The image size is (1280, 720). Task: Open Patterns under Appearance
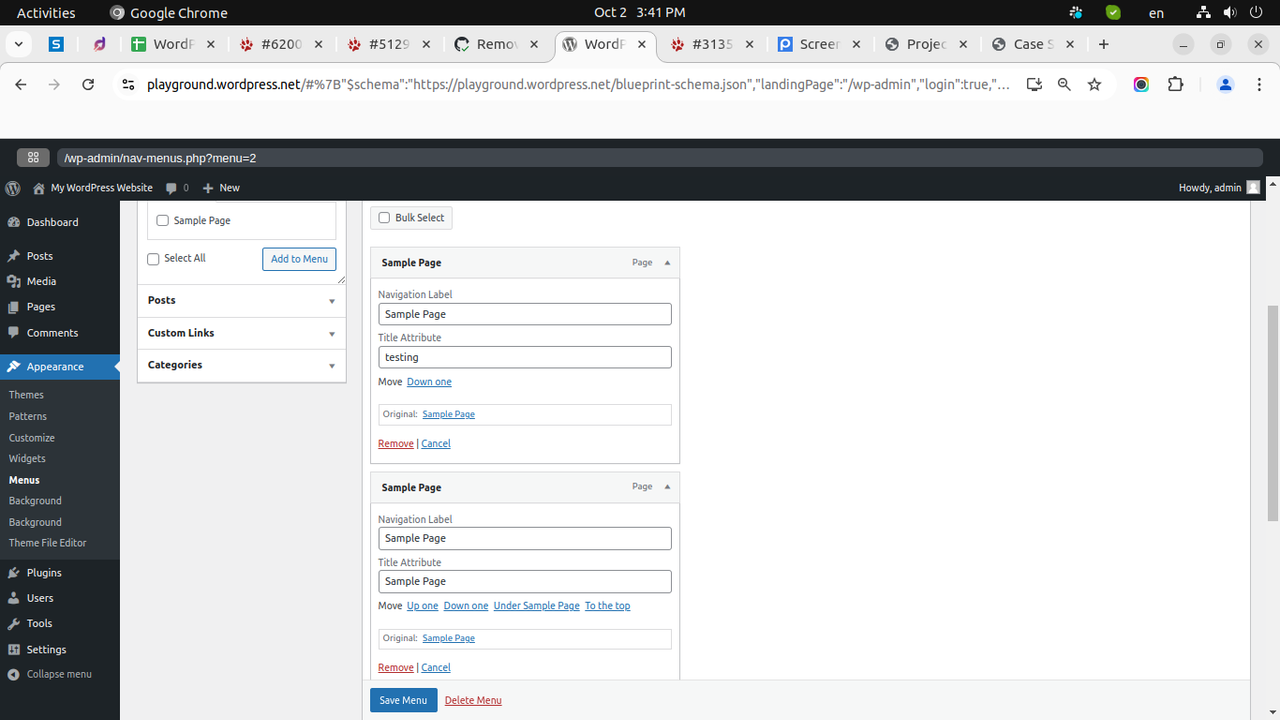(28, 416)
